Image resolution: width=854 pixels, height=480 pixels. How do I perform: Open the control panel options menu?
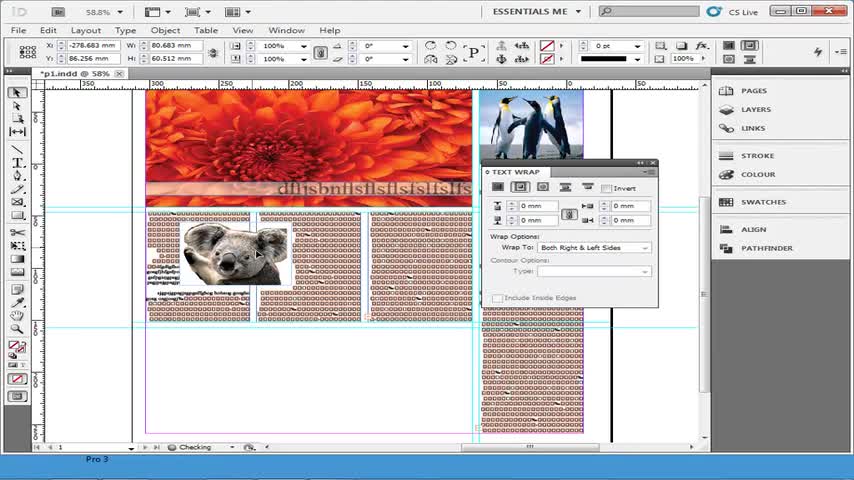pyautogui.click(x=841, y=52)
